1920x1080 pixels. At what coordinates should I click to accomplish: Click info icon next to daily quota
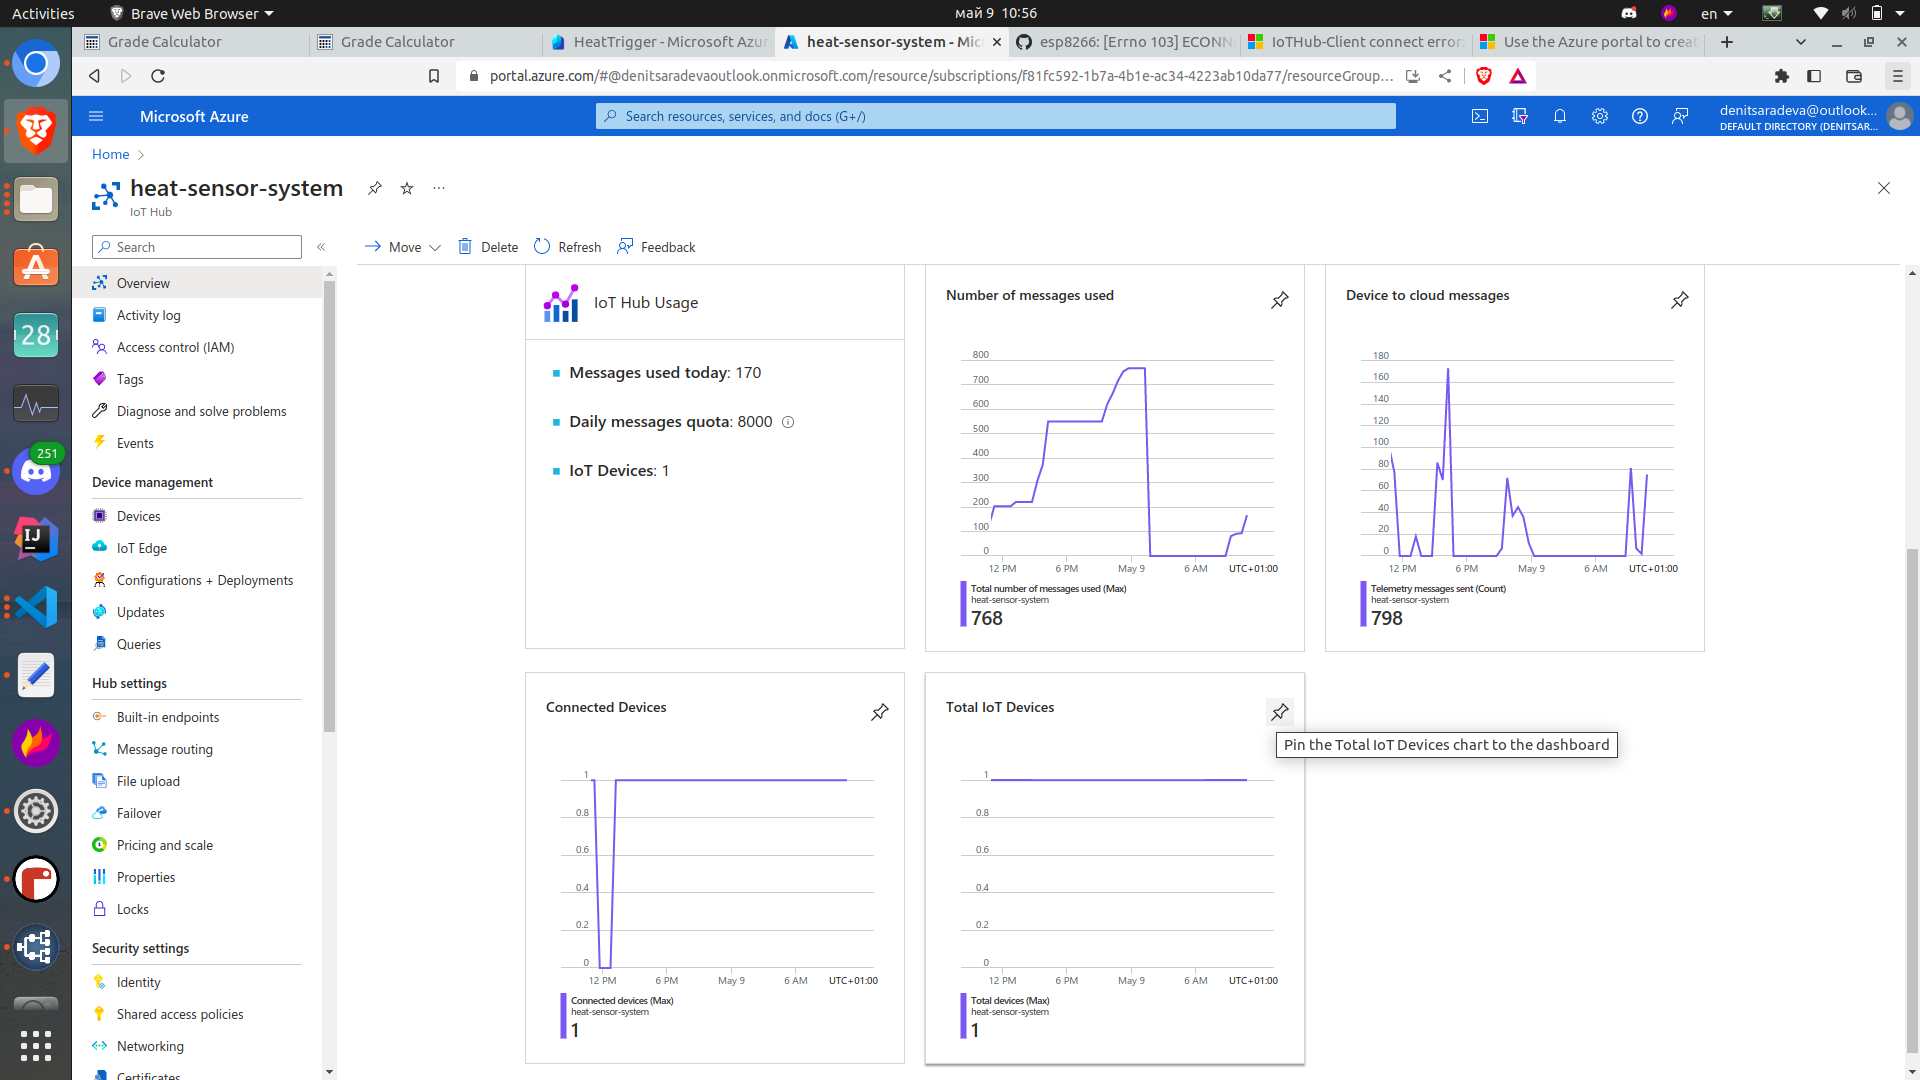[788, 422]
